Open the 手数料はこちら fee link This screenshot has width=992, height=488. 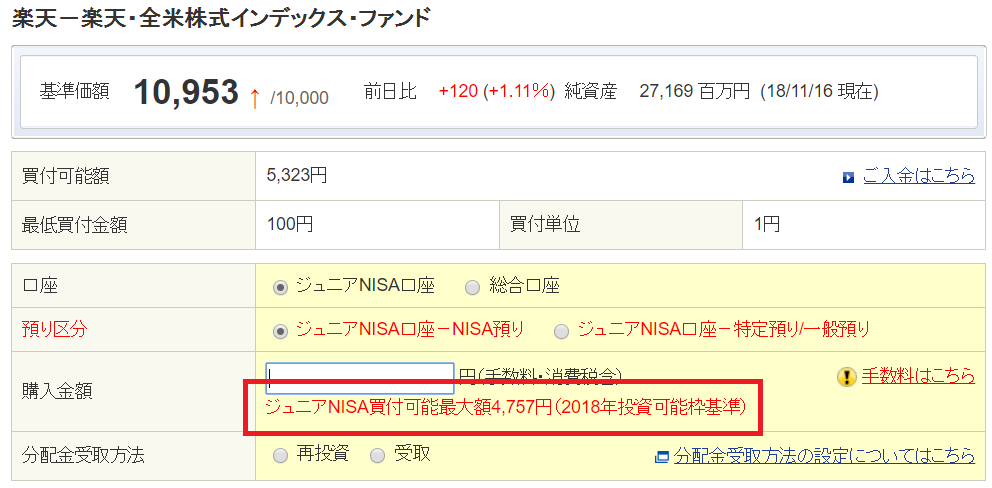pos(918,376)
